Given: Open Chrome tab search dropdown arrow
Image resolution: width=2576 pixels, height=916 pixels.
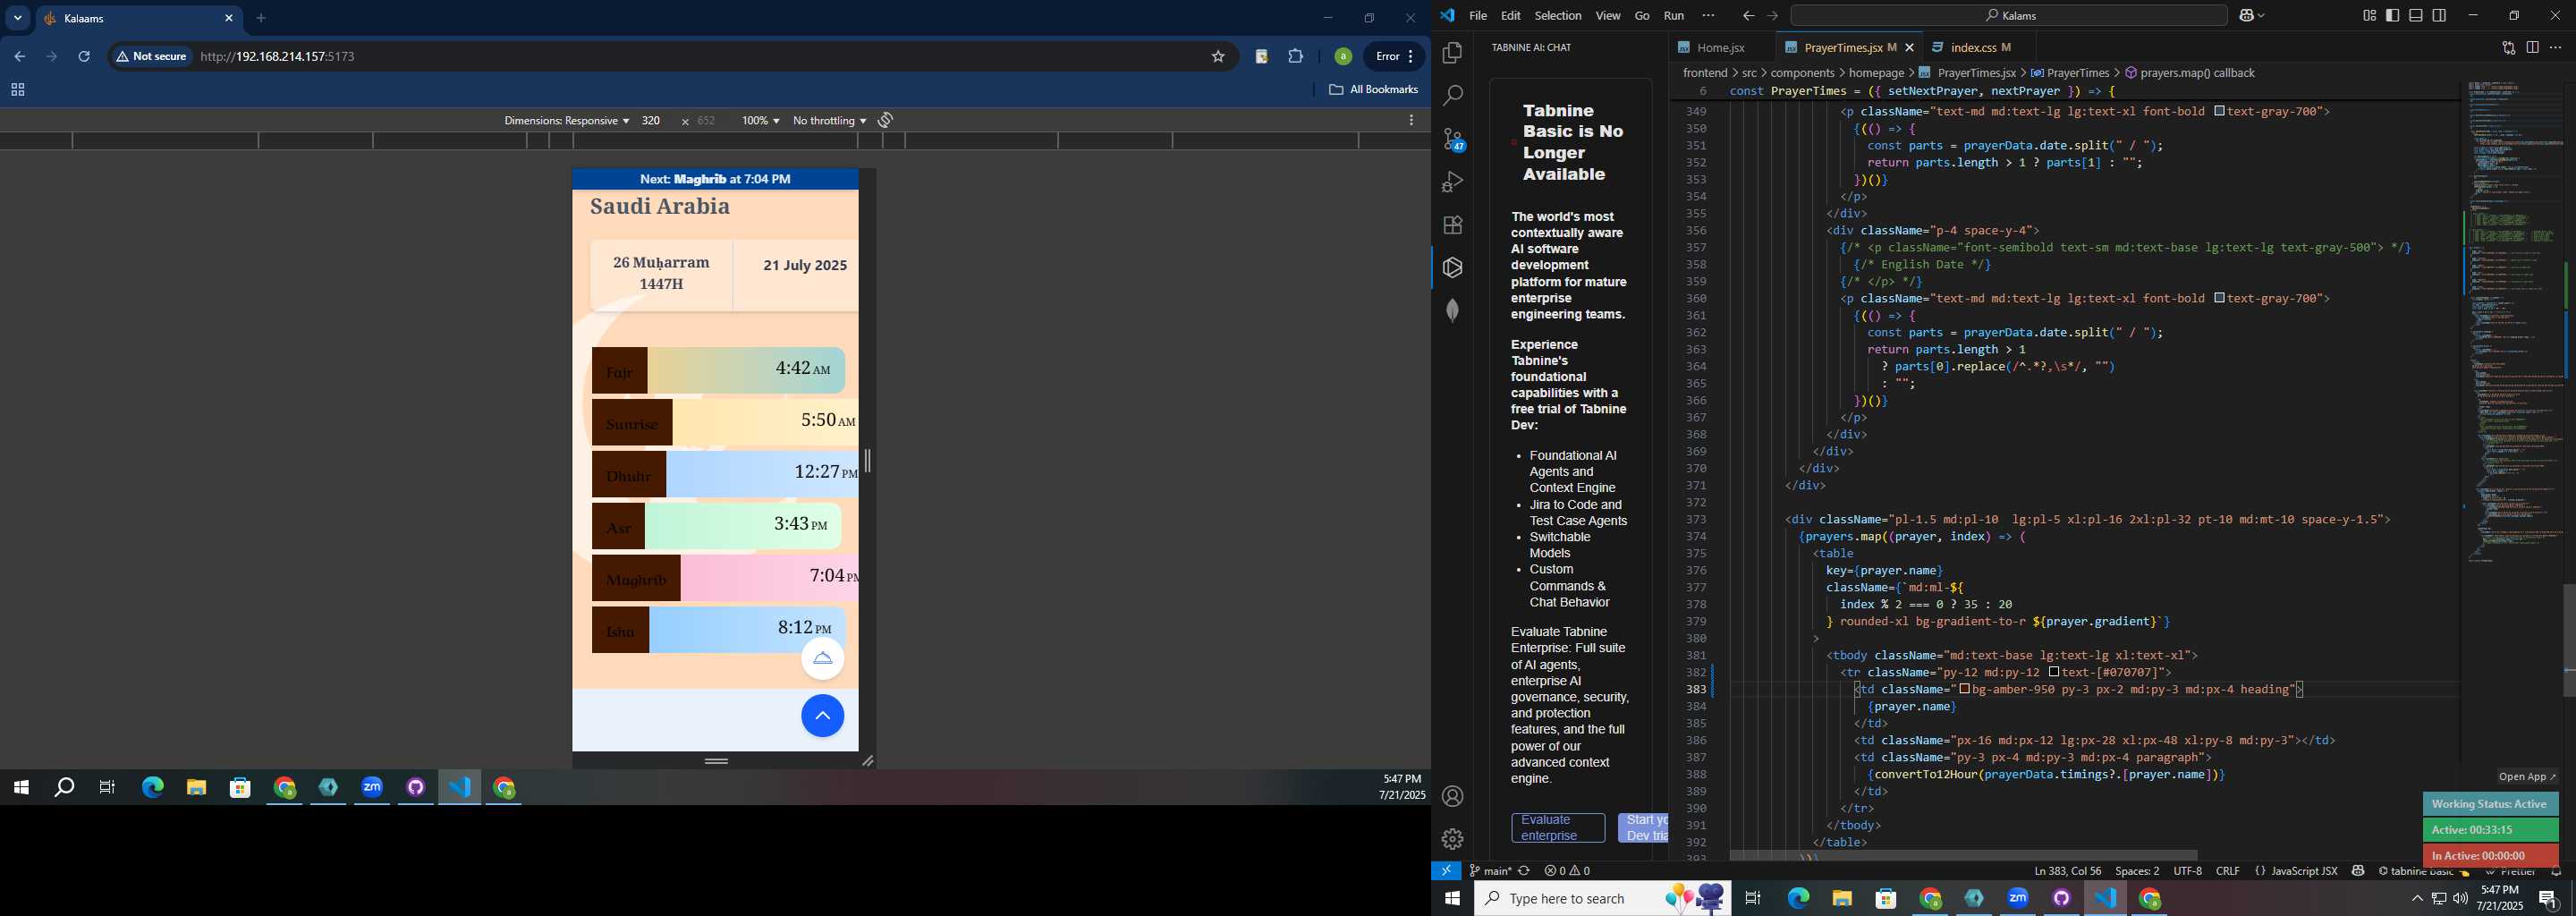Looking at the screenshot, I should point(18,18).
